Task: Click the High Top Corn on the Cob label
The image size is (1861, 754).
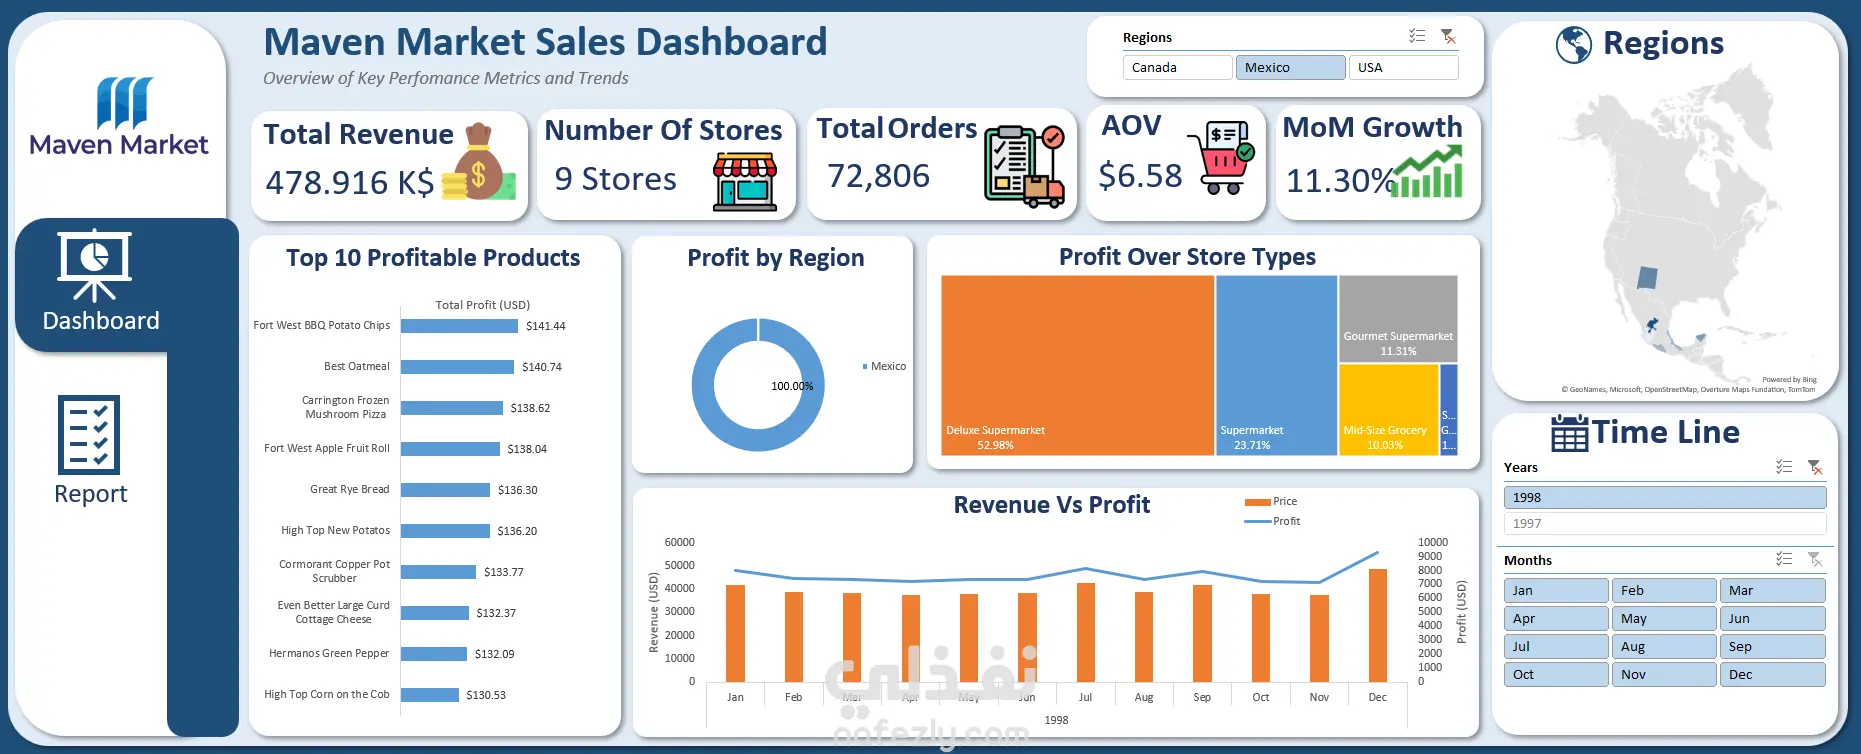Action: pos(327,694)
